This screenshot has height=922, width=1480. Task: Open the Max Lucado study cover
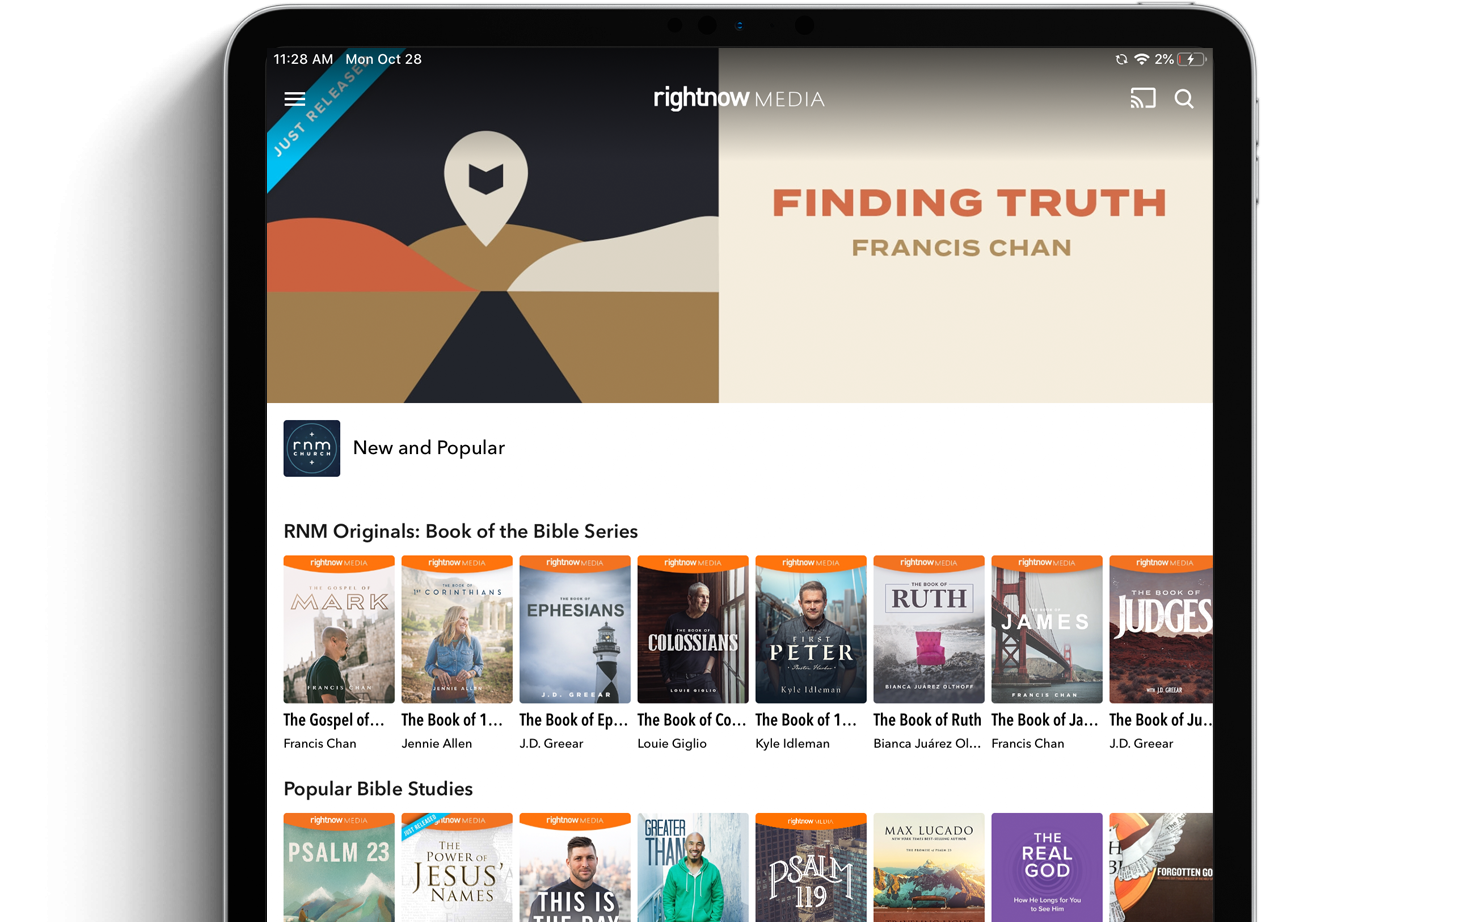(929, 867)
